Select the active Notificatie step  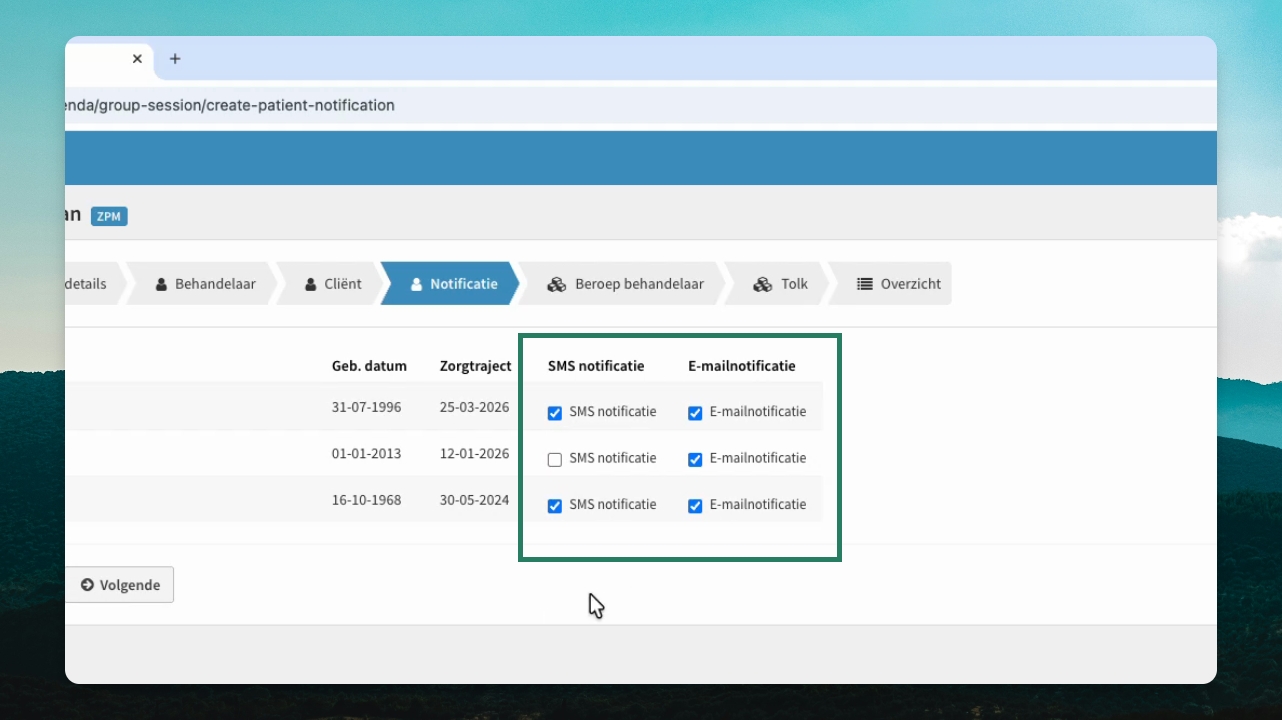tap(453, 283)
